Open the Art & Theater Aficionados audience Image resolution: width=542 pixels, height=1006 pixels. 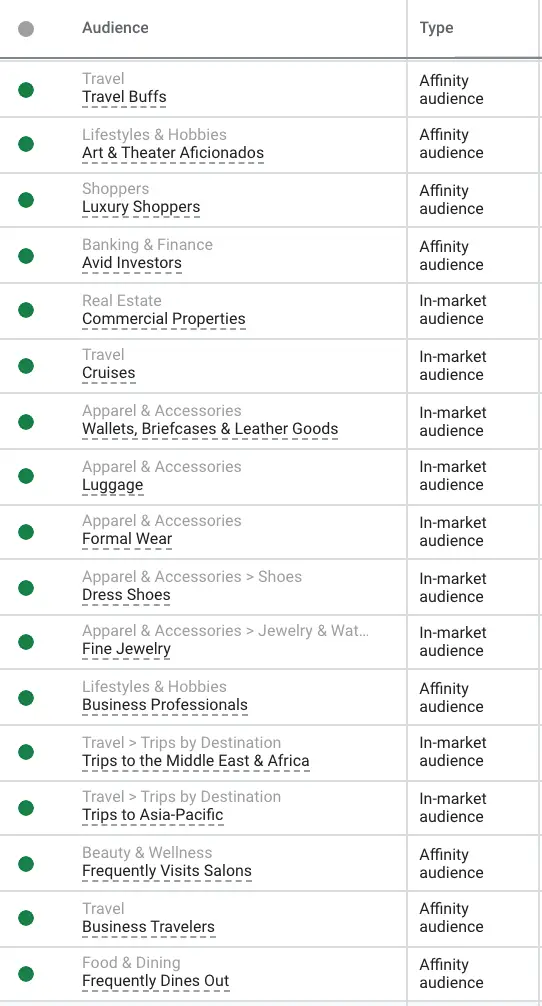pyautogui.click(x=173, y=153)
